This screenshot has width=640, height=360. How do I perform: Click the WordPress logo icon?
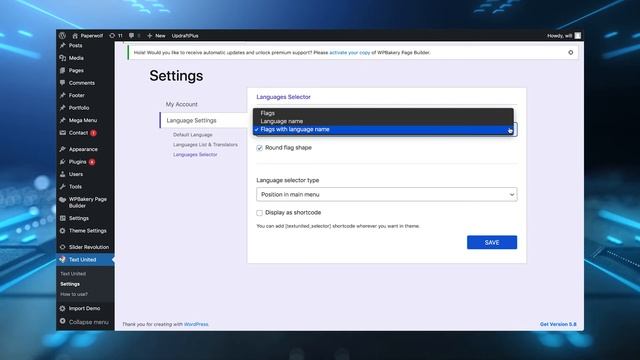coord(62,36)
